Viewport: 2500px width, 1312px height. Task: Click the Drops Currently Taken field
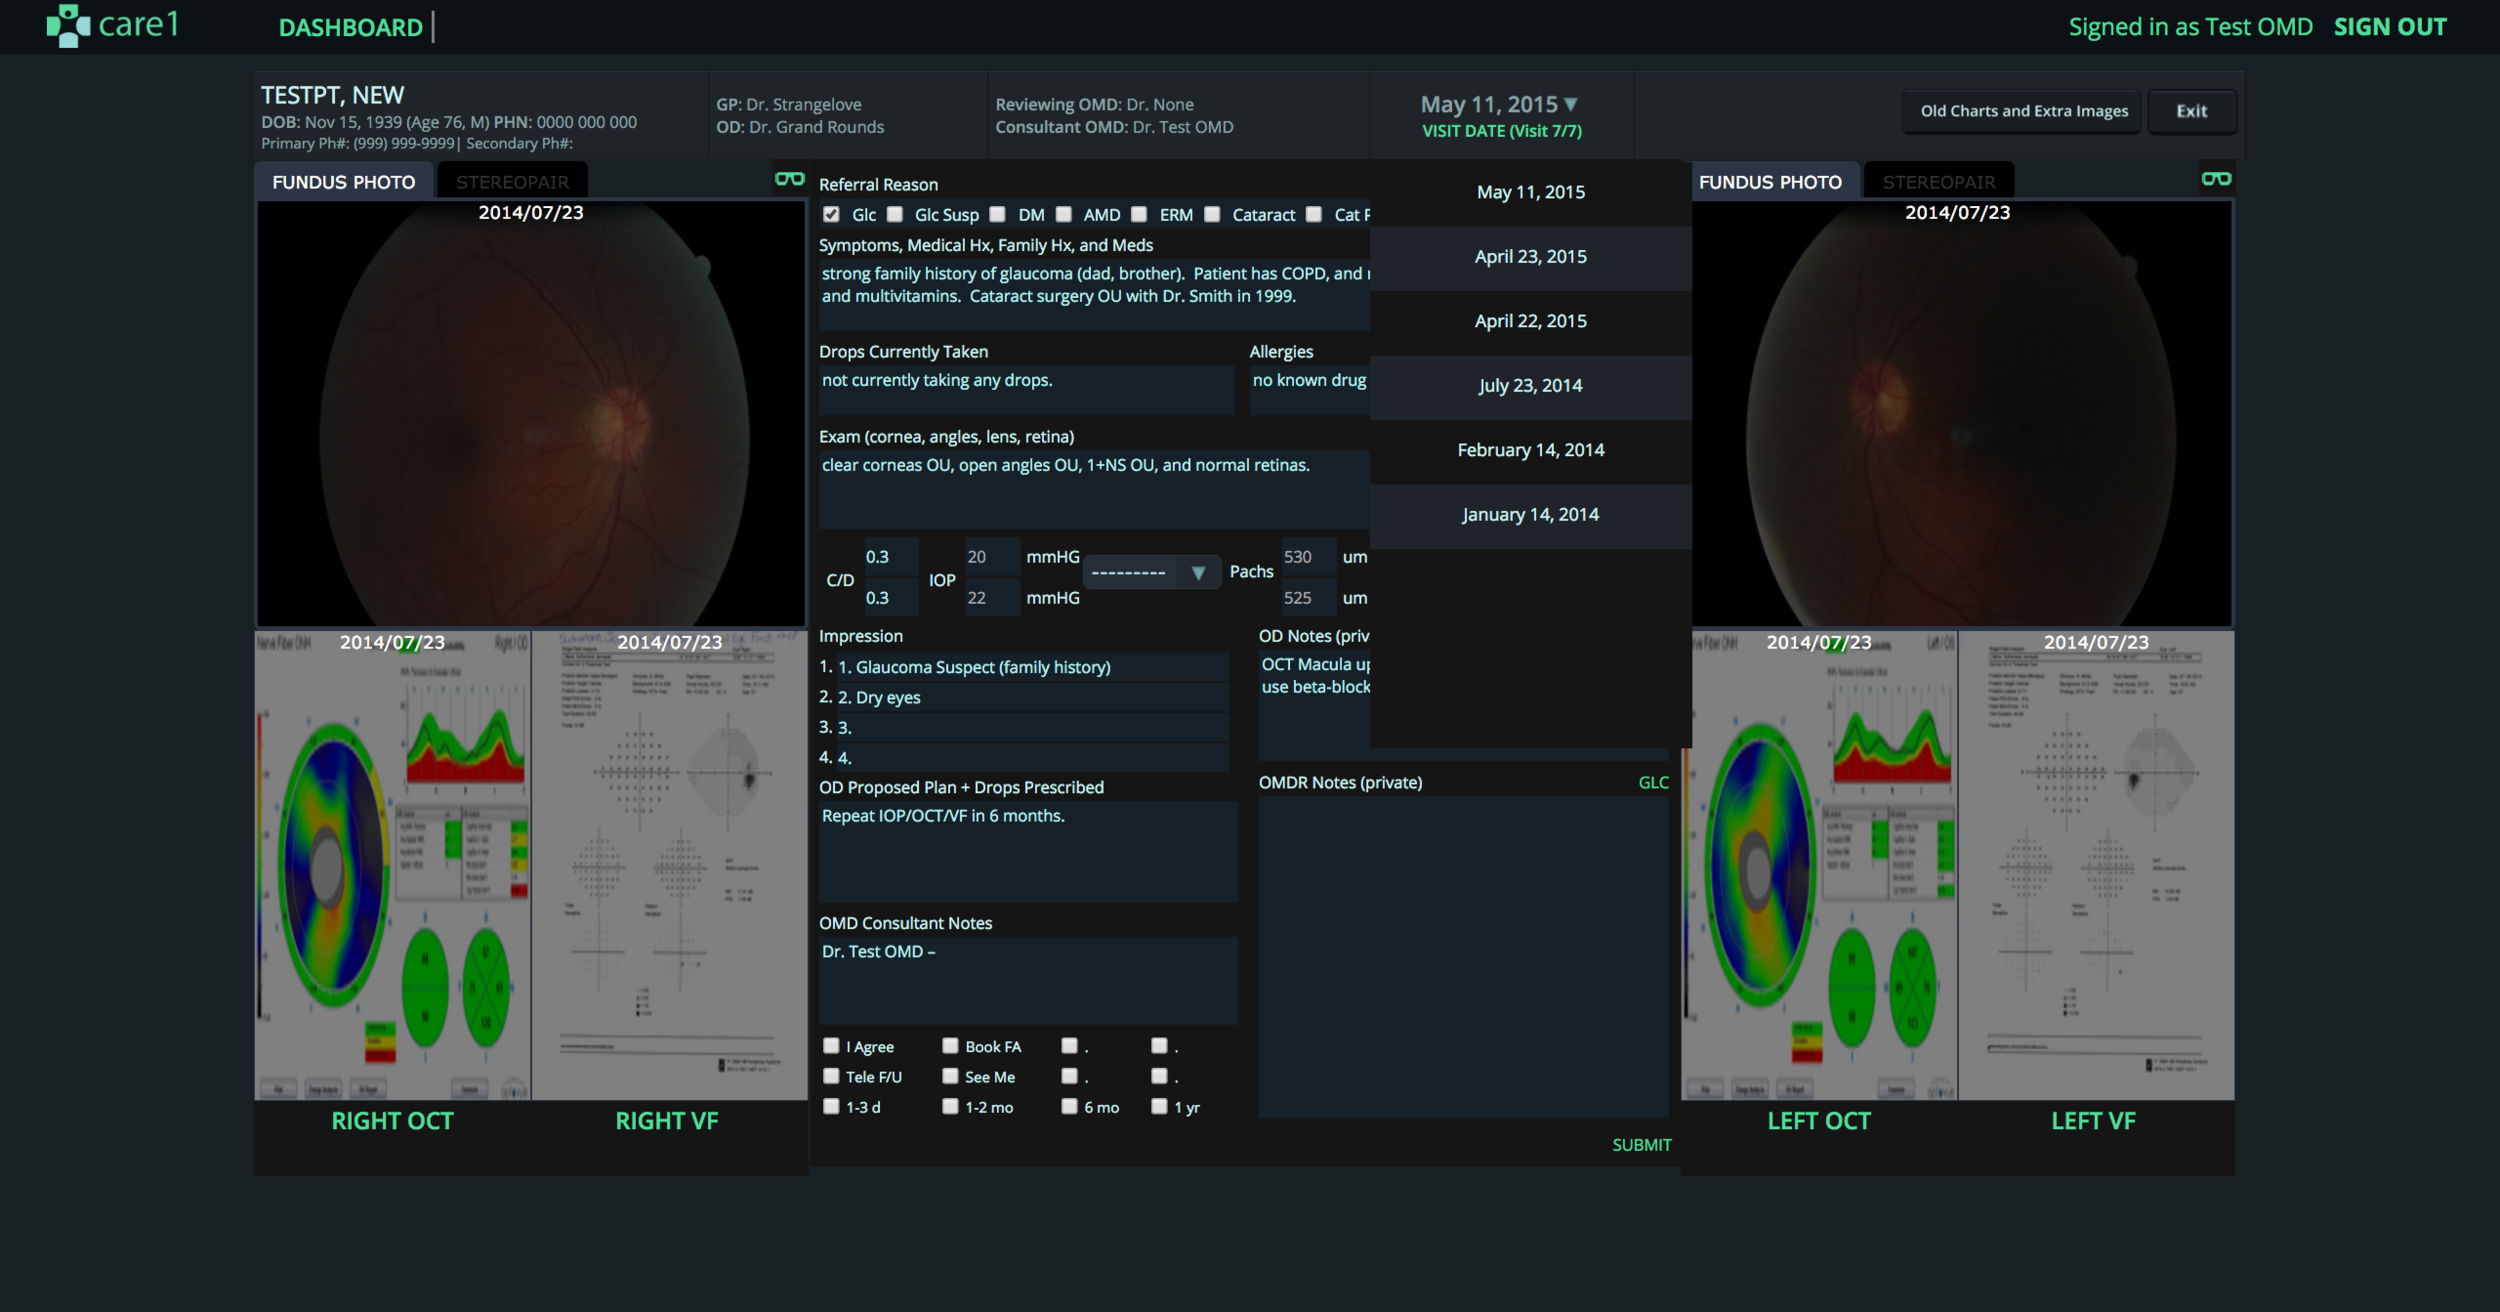(1026, 389)
